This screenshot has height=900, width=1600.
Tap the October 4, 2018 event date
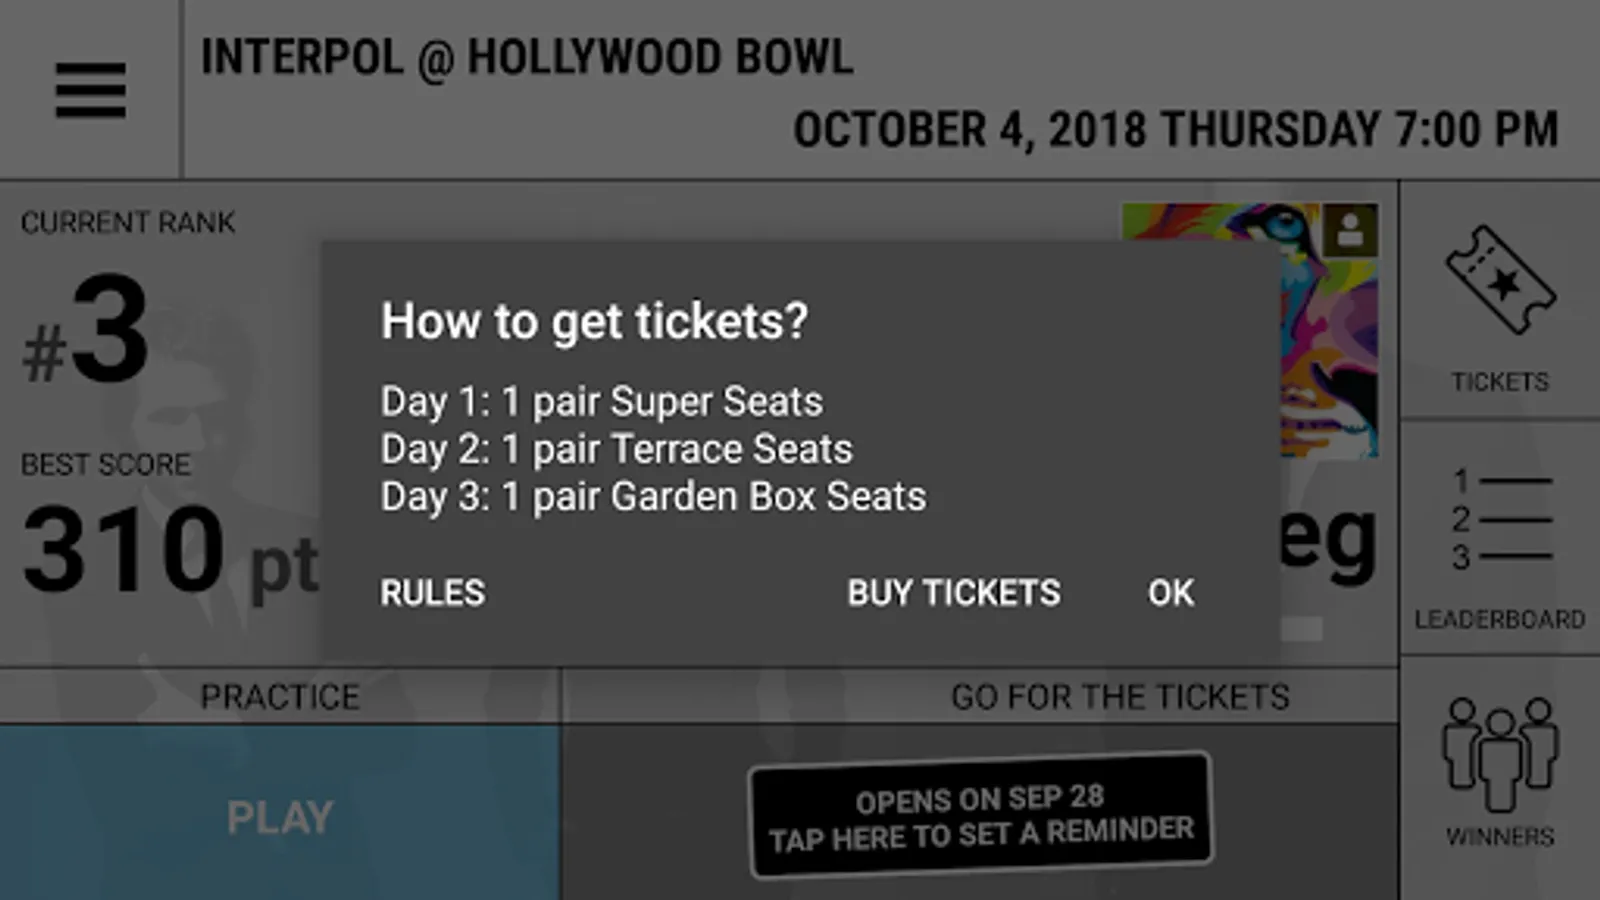pos(1175,130)
